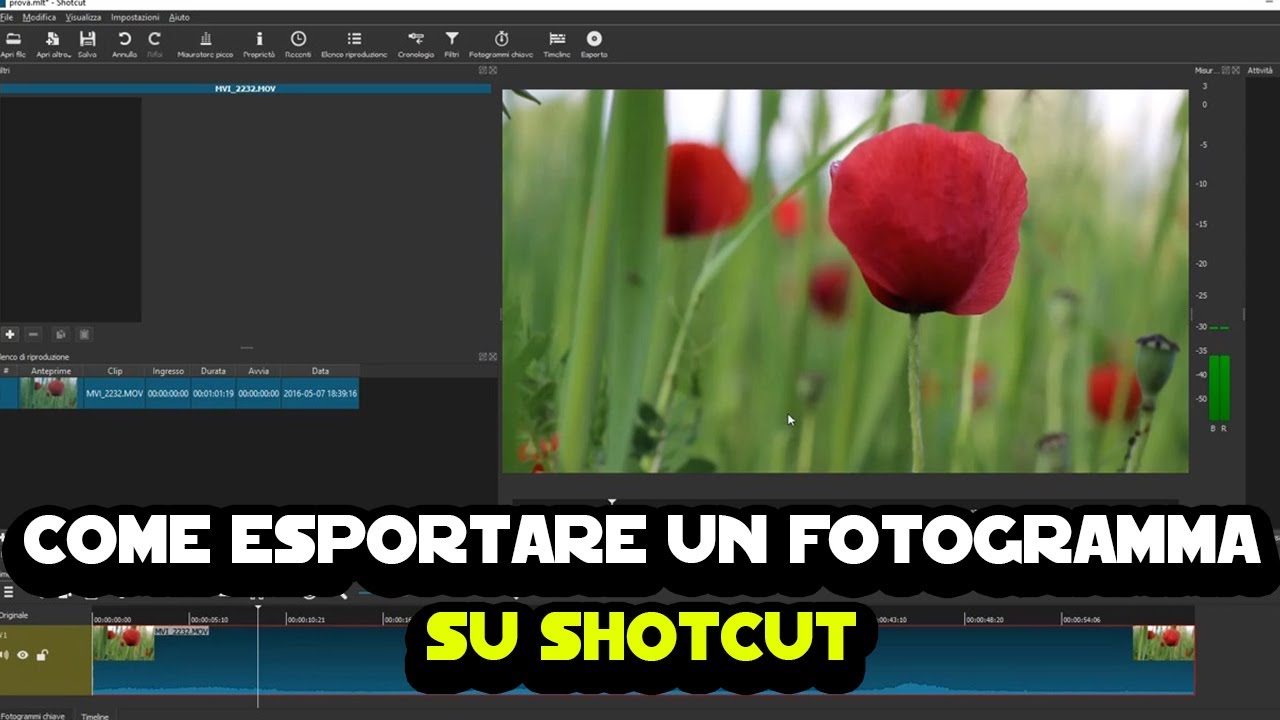Open the Misuratore picco audio meter
The width and height of the screenshot is (1280, 720).
(205, 44)
